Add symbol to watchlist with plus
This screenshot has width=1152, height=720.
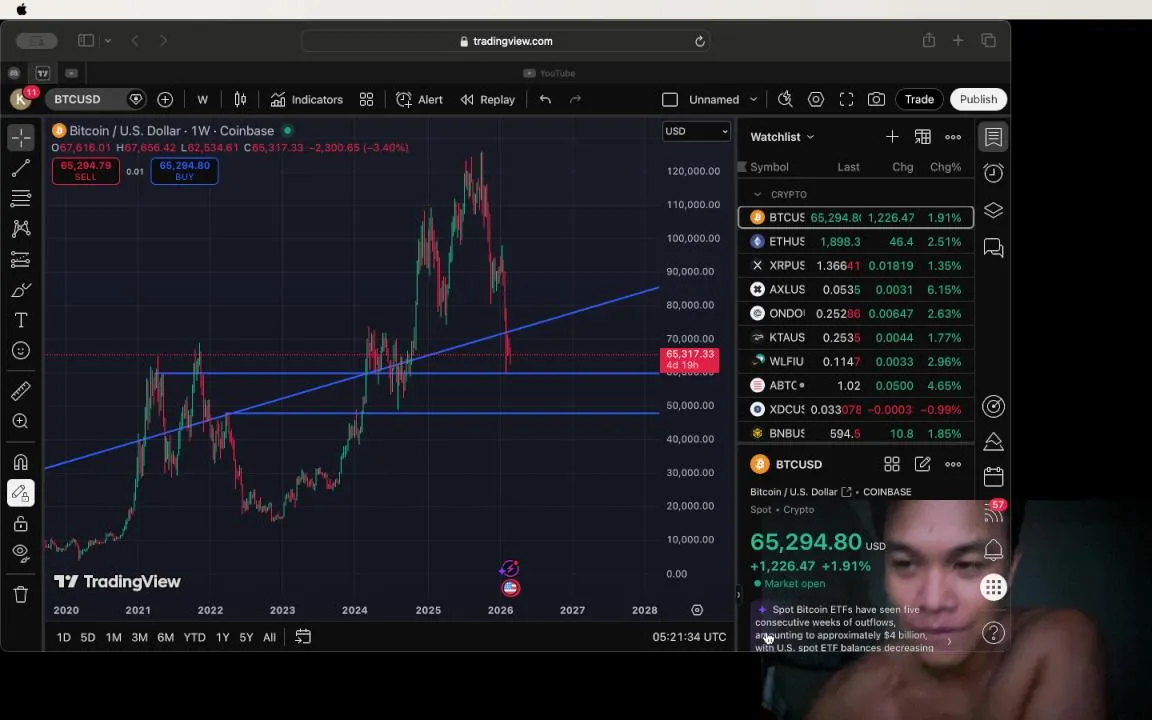(892, 137)
